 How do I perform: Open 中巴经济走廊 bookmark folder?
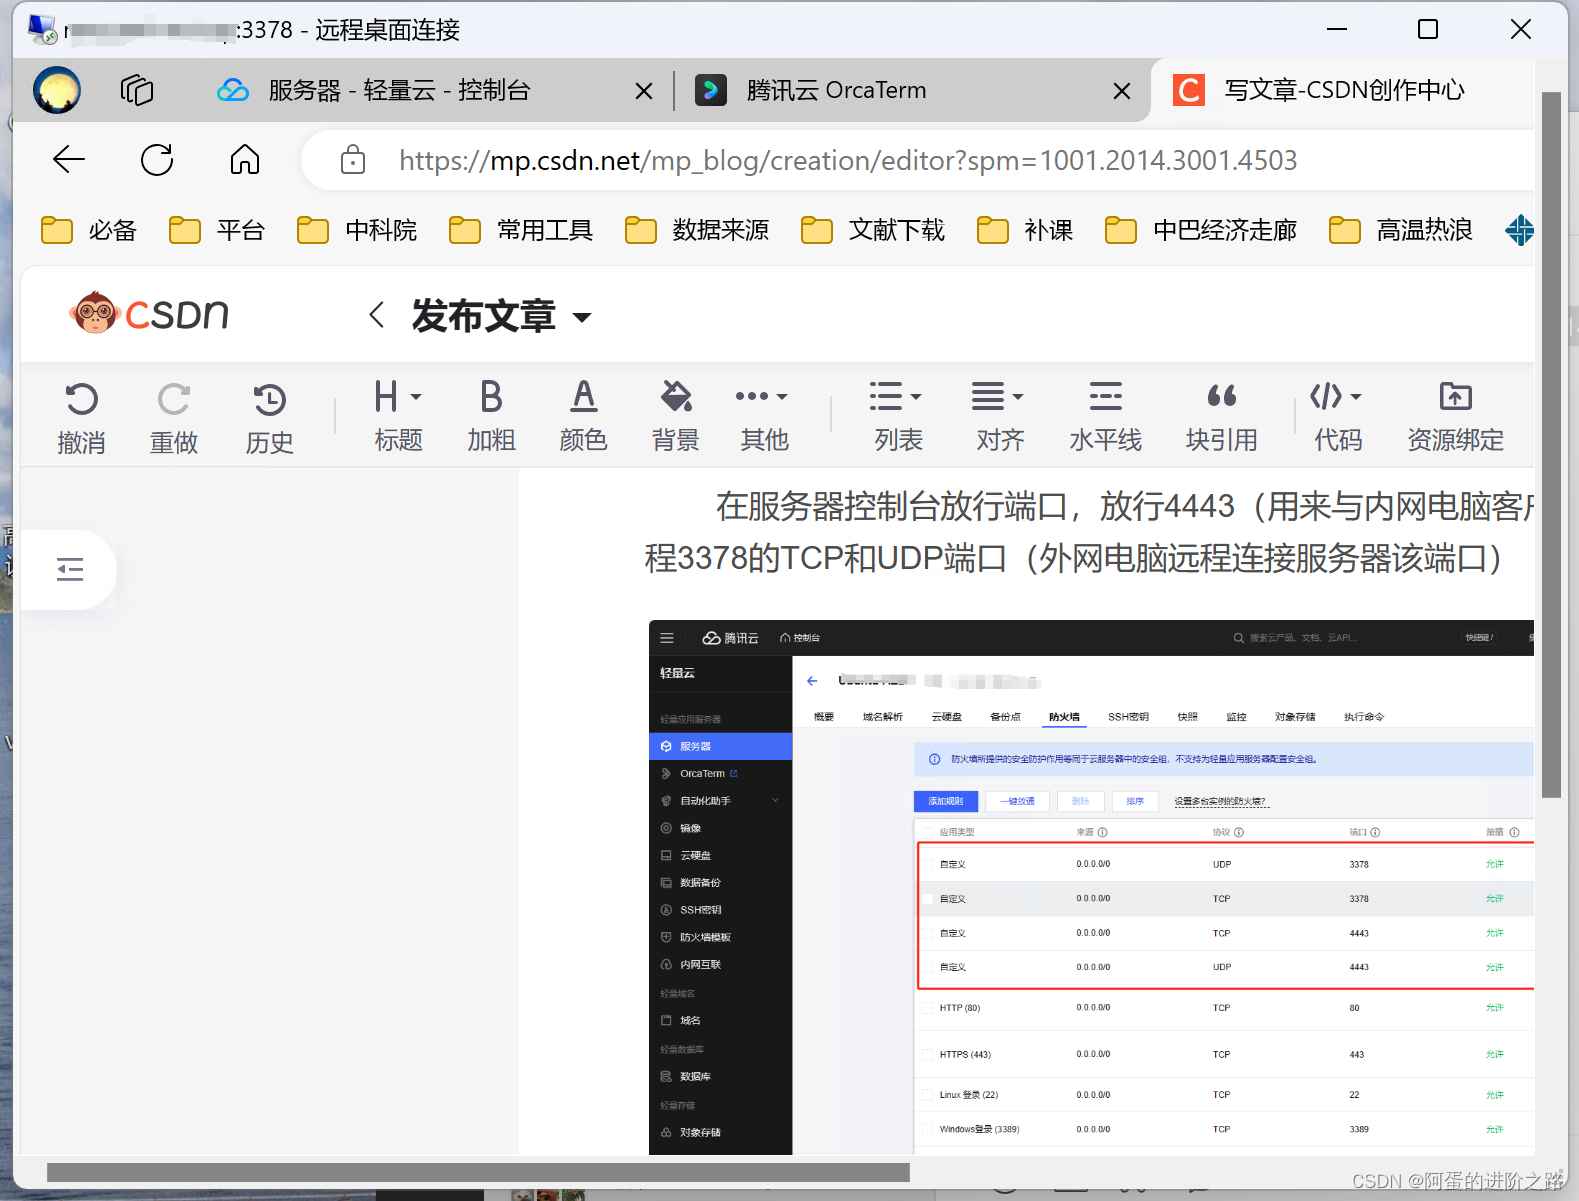(1201, 230)
